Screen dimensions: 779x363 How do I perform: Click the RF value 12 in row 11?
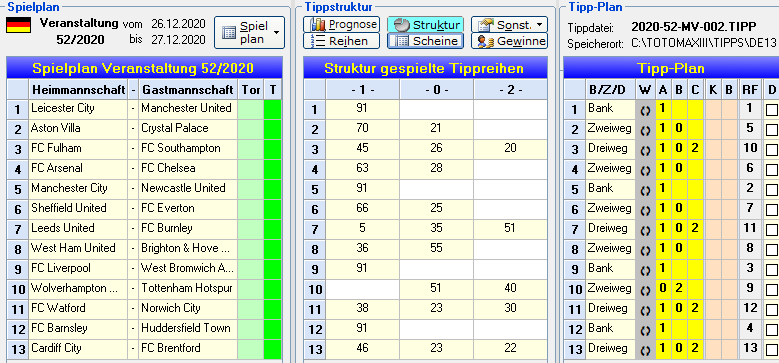[x=750, y=308]
